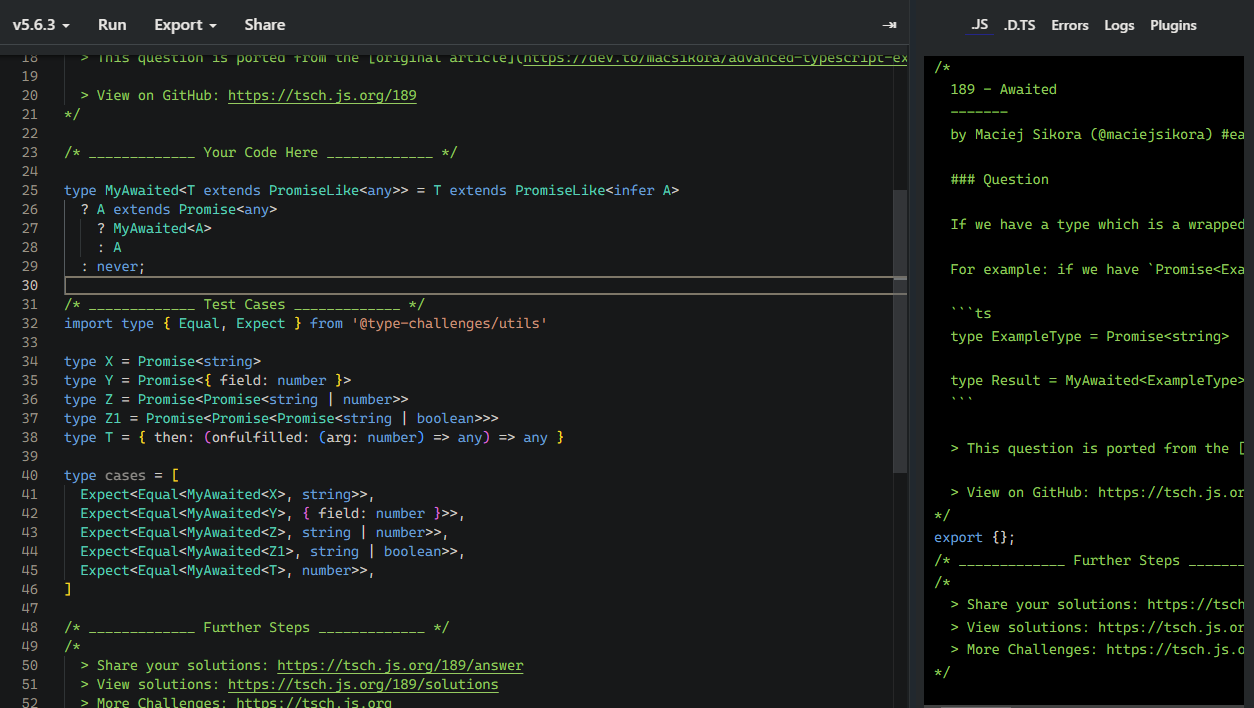
Task: Click '189 - Awaited' in JS output
Action: pyautogui.click(x=1003, y=90)
